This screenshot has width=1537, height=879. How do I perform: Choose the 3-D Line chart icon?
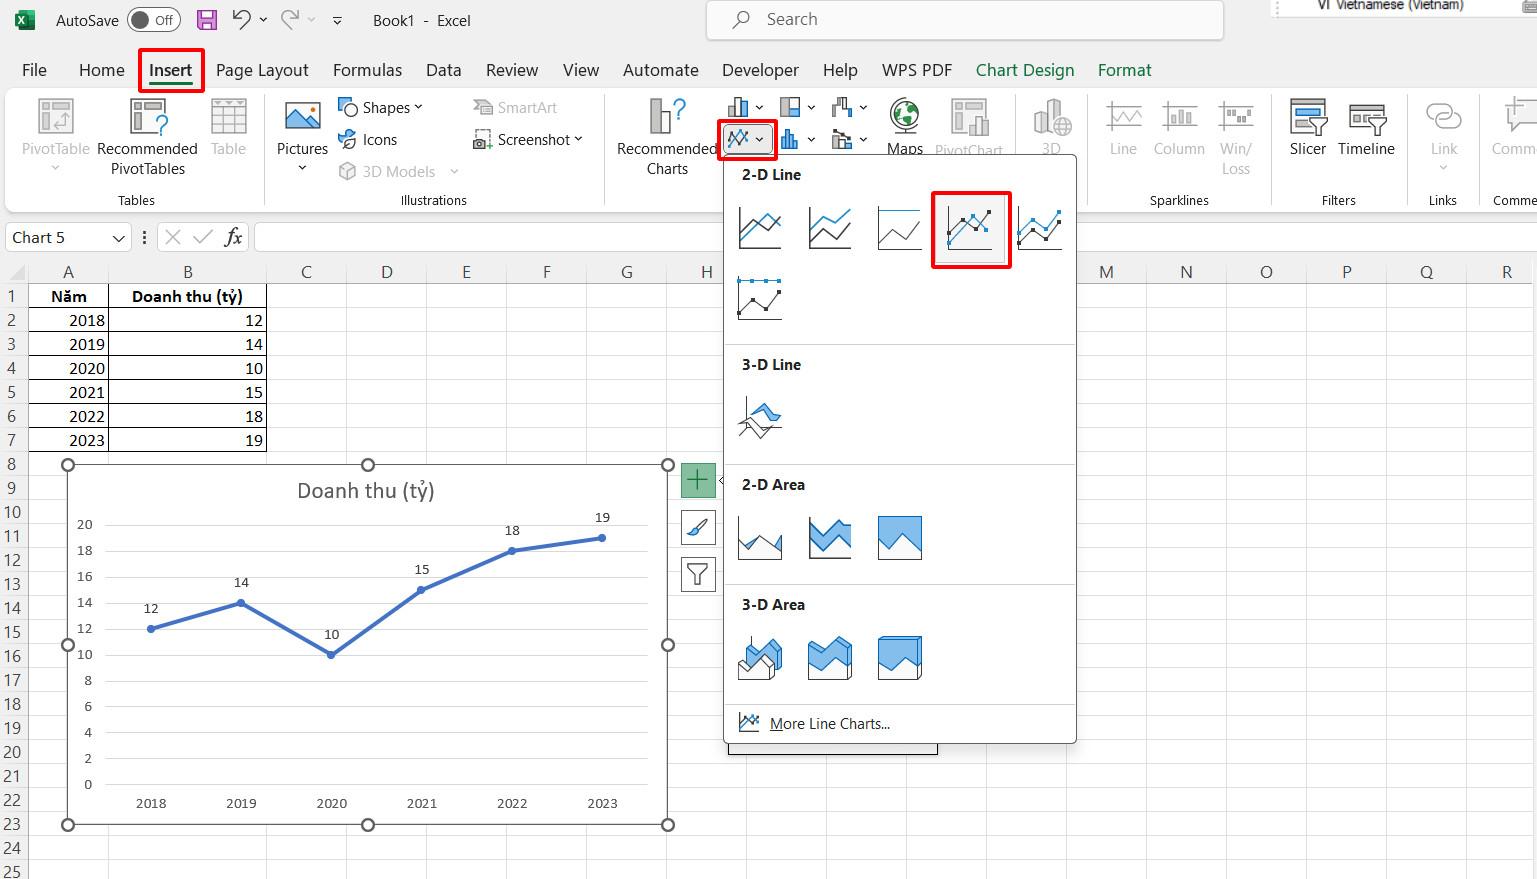(760, 417)
